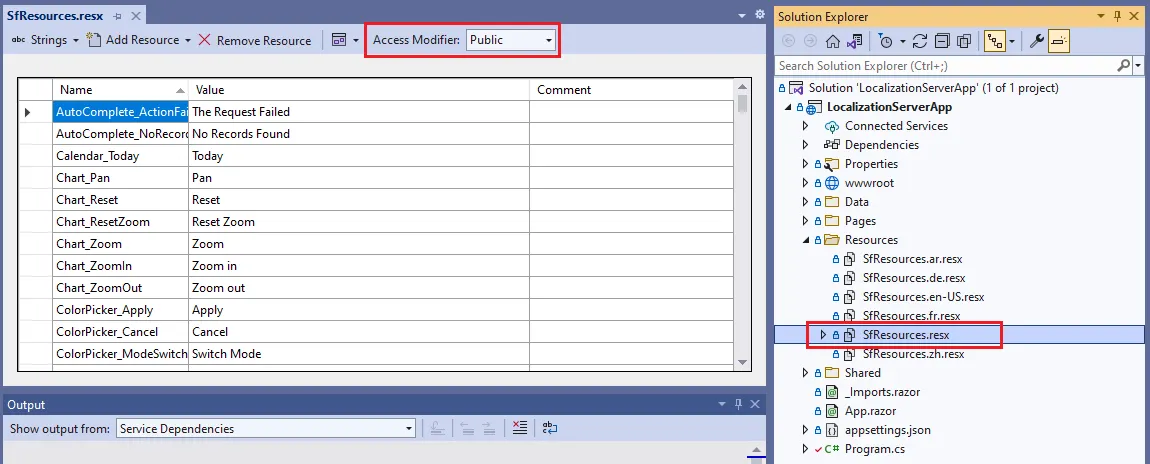Screen dimensions: 1150x464
Task: Go to next message in Output
Action: pos(490,429)
